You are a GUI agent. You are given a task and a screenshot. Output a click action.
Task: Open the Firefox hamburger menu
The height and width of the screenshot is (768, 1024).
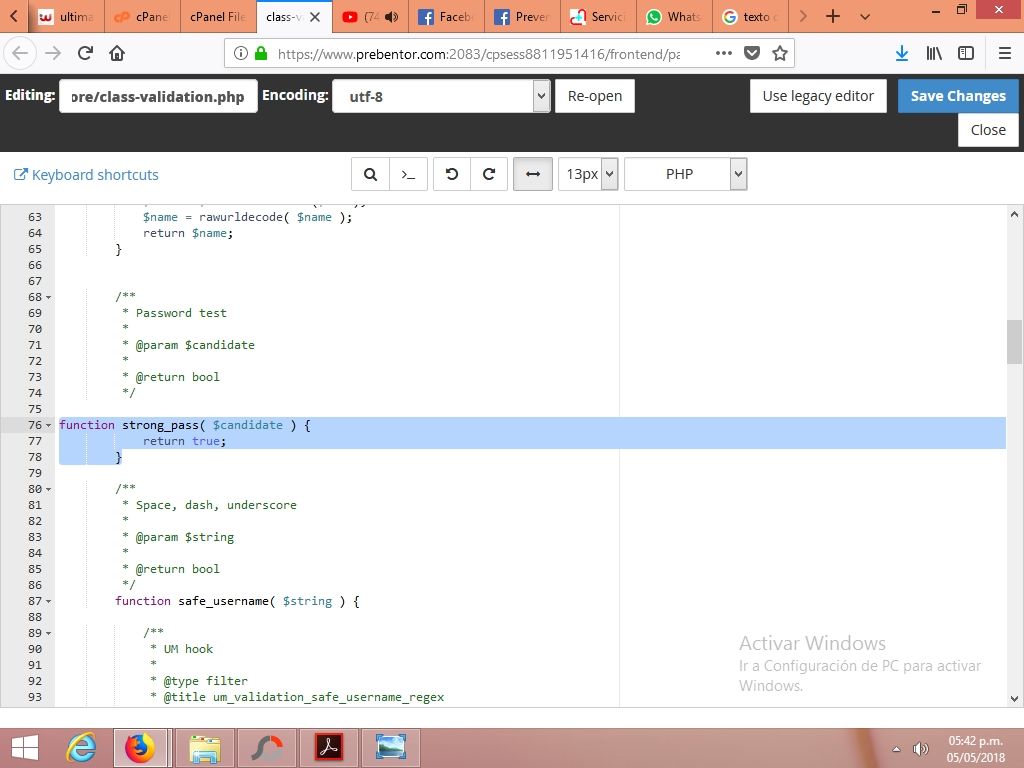click(1005, 54)
